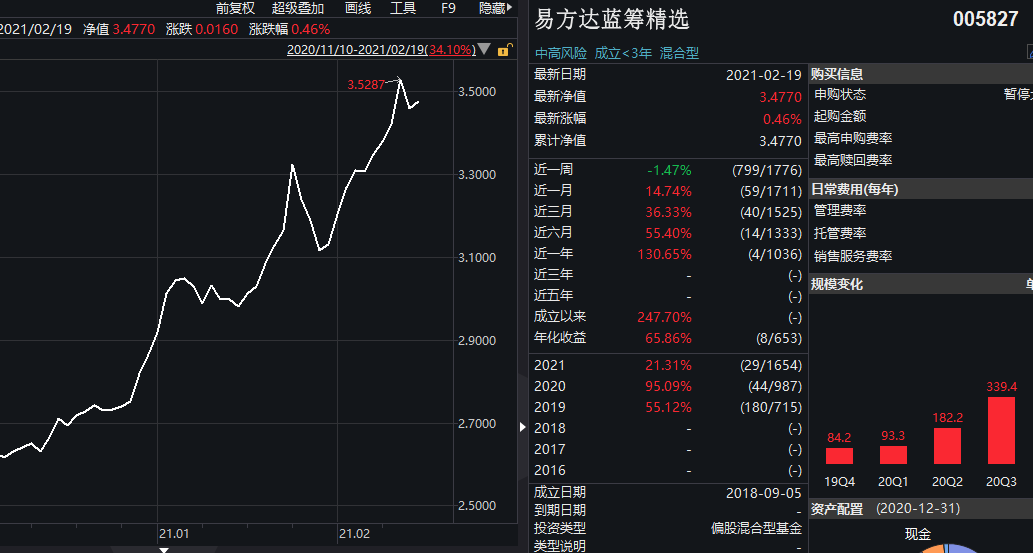Click the 3.5287 peak value label
The width and height of the screenshot is (1033, 553).
(x=366, y=84)
